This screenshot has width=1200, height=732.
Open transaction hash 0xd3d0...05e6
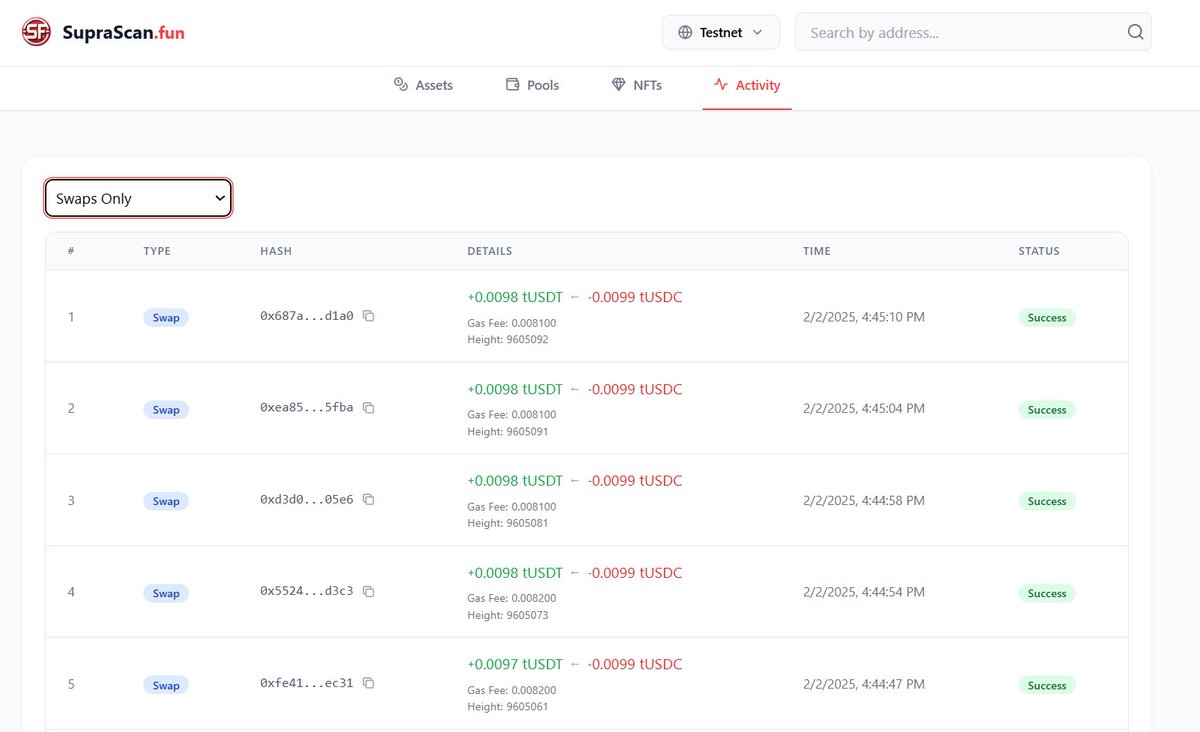pos(307,500)
